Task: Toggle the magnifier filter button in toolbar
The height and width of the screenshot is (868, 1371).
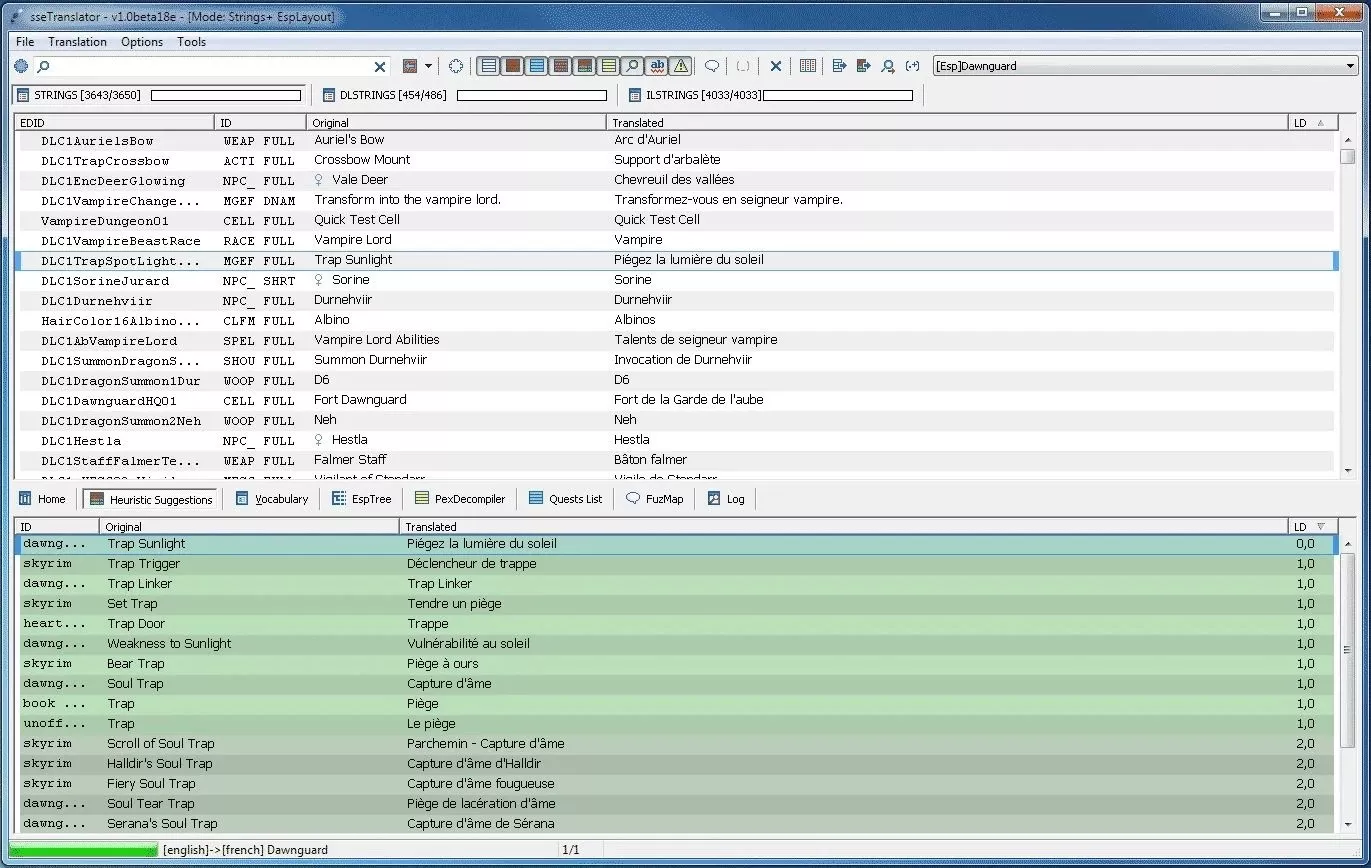Action: pyautogui.click(x=632, y=67)
